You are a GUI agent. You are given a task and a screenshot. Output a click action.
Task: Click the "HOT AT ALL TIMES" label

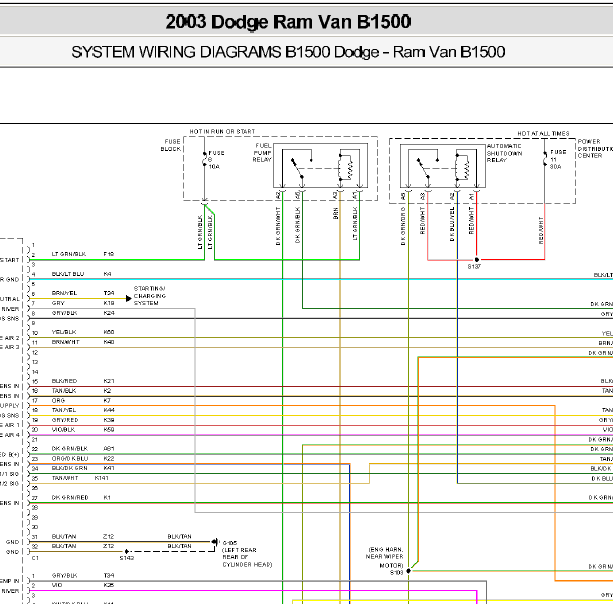click(543, 134)
